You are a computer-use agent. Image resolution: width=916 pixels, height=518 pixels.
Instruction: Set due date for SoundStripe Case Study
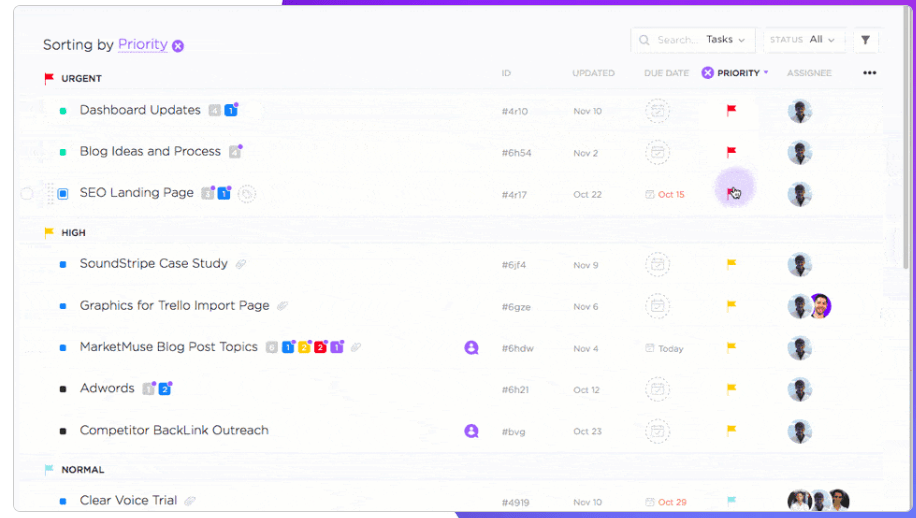point(657,265)
